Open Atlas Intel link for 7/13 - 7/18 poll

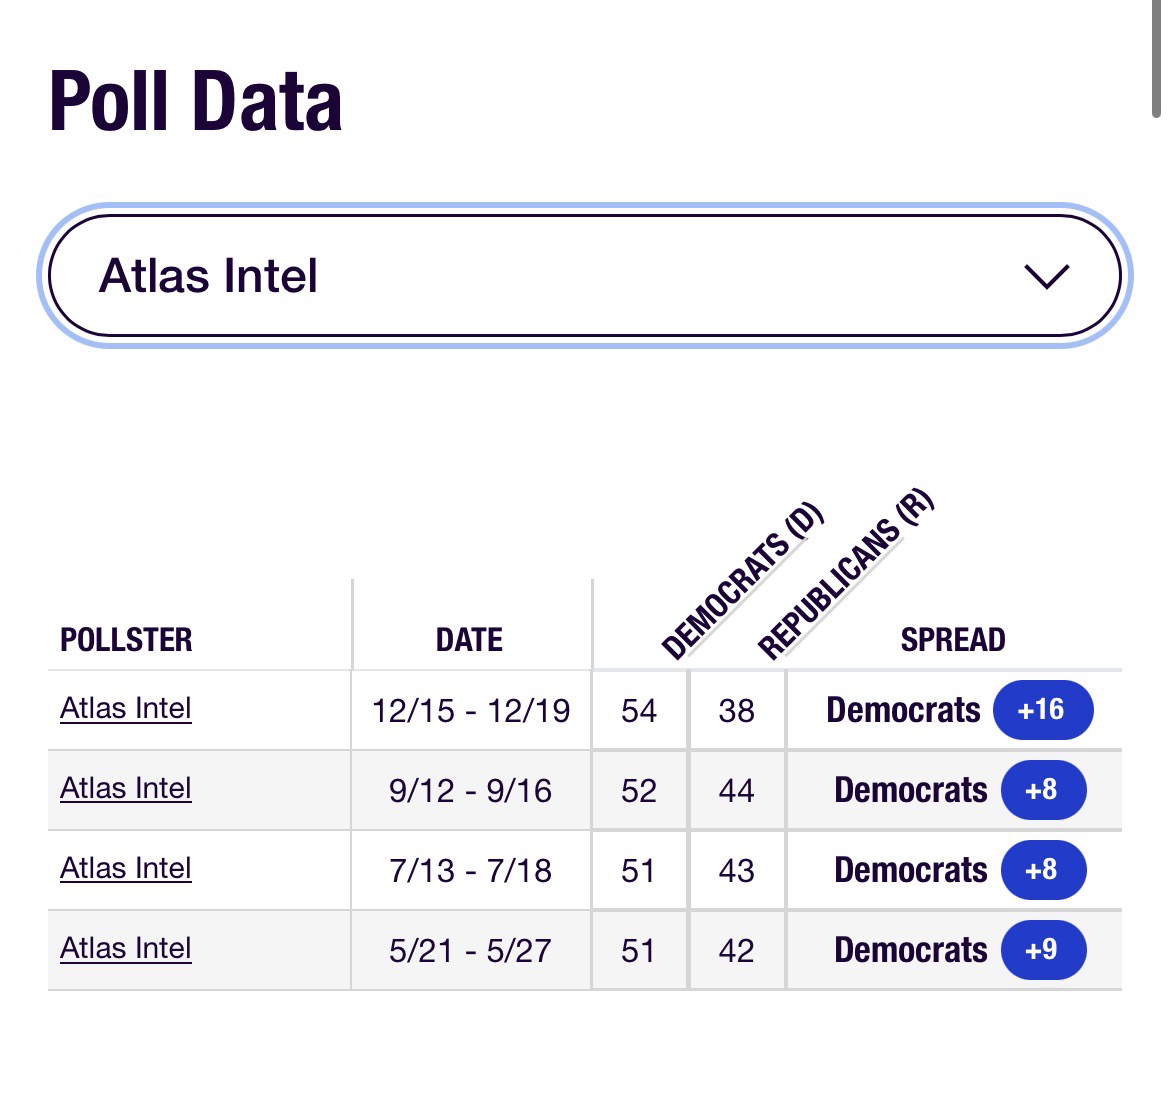[x=126, y=868]
